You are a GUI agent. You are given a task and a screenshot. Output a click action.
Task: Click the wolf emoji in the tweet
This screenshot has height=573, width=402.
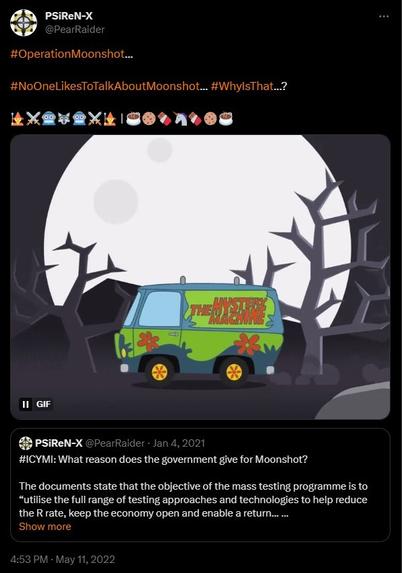(x=64, y=119)
